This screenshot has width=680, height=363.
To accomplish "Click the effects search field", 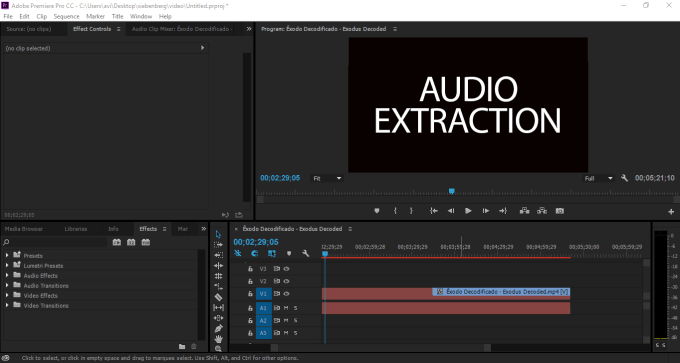I will pos(55,242).
